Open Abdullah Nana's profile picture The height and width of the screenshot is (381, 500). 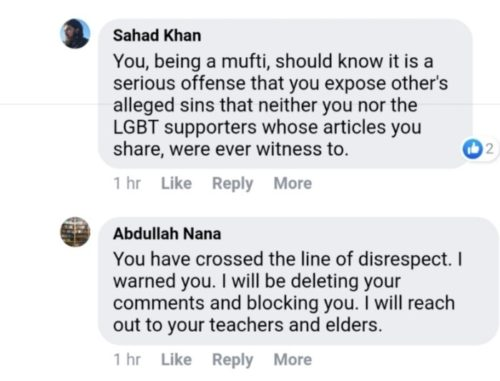pos(75,232)
